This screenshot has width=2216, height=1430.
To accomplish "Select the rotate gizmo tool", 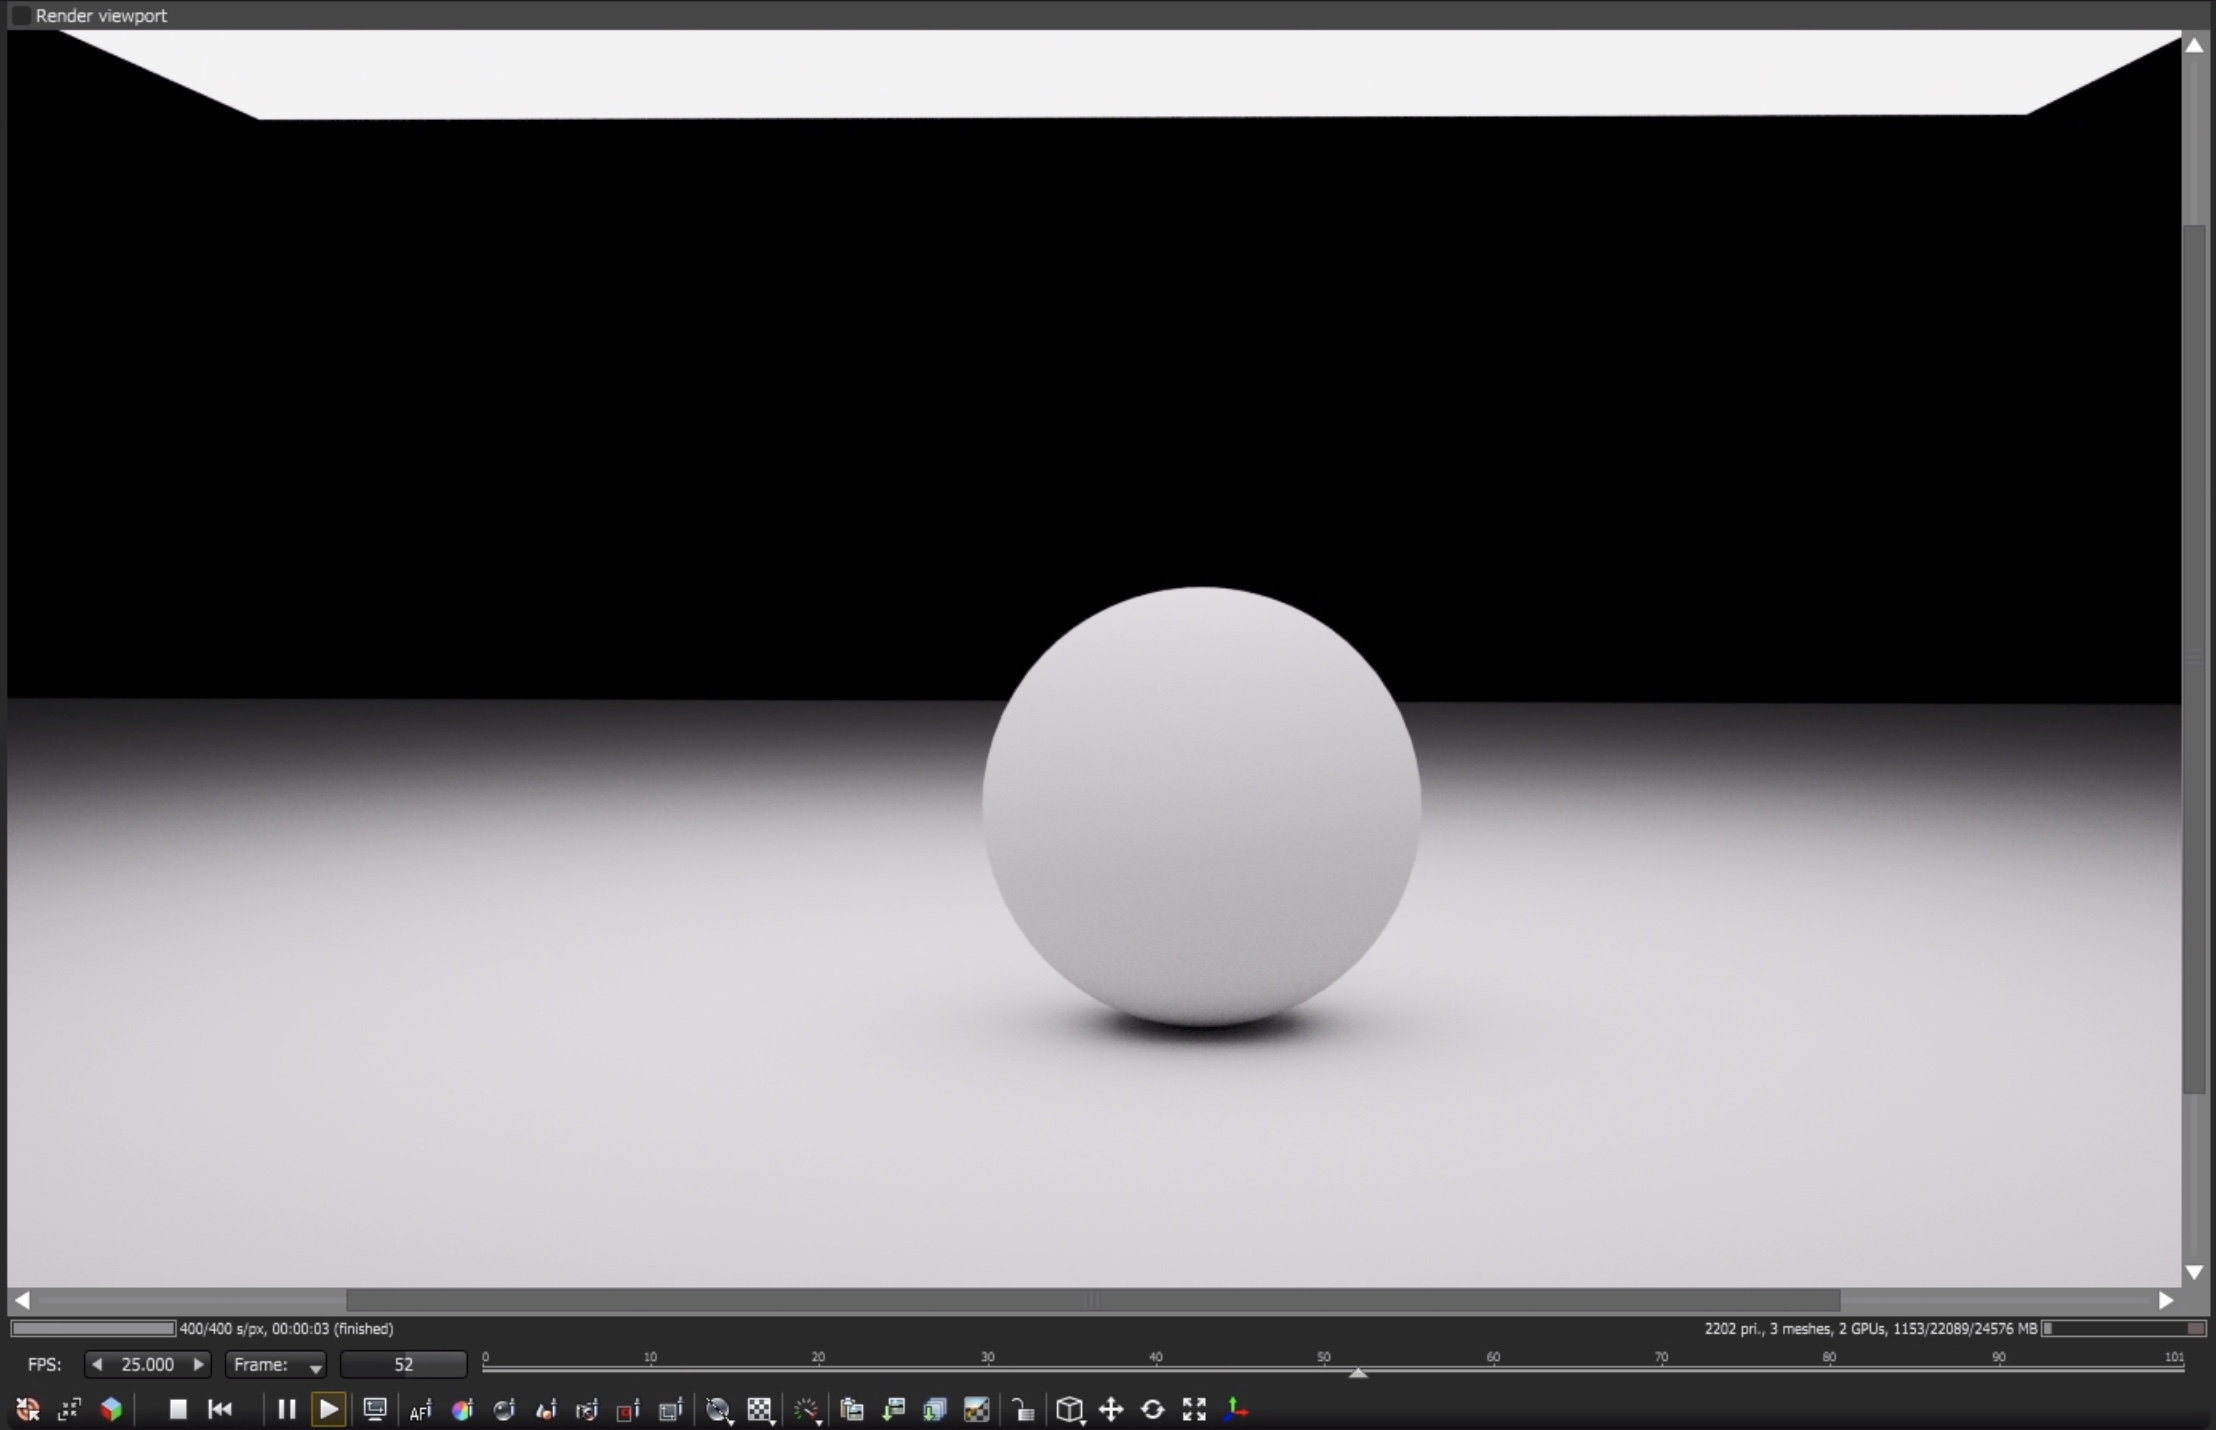I will point(1152,1410).
